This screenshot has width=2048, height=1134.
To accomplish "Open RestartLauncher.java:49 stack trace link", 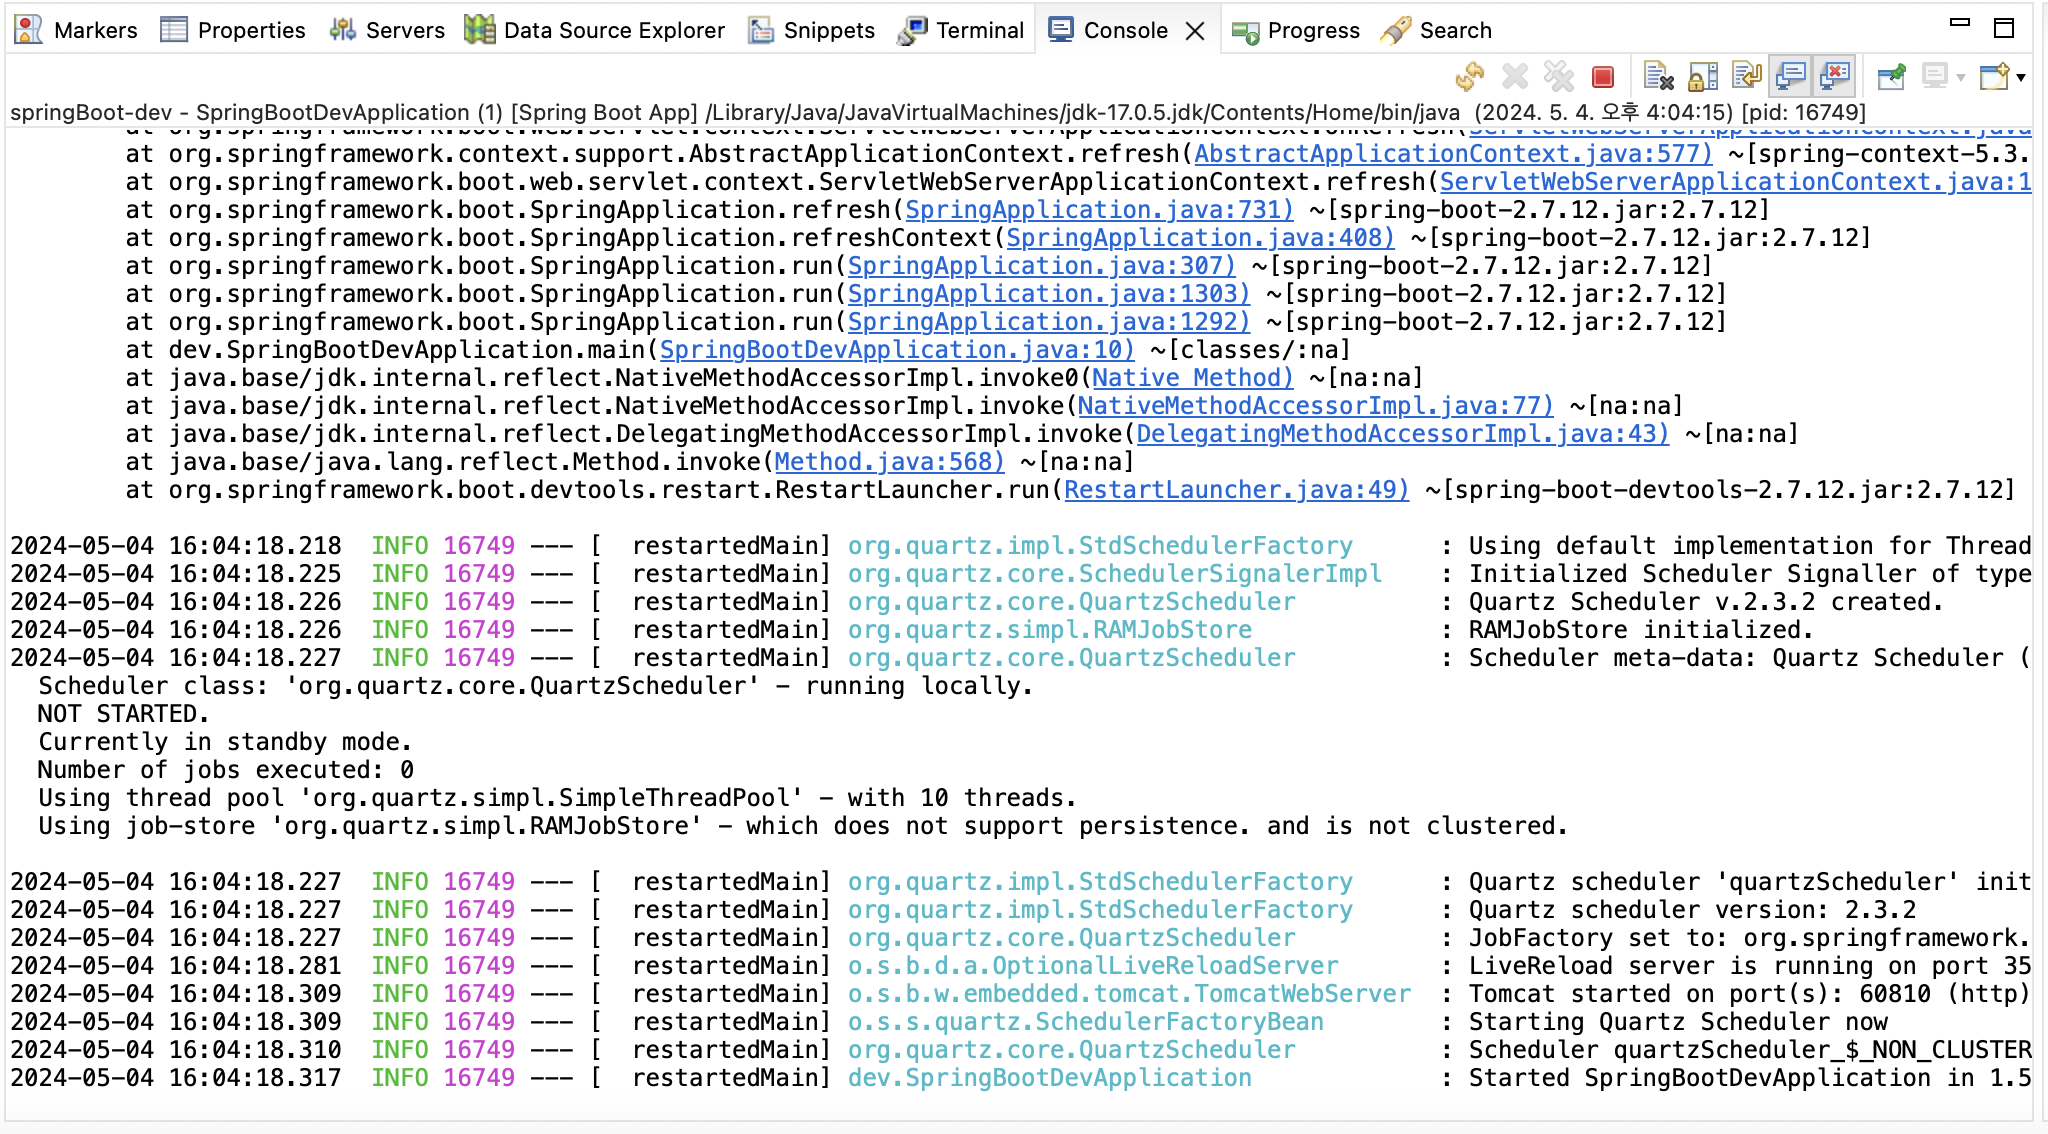I will coord(1236,490).
